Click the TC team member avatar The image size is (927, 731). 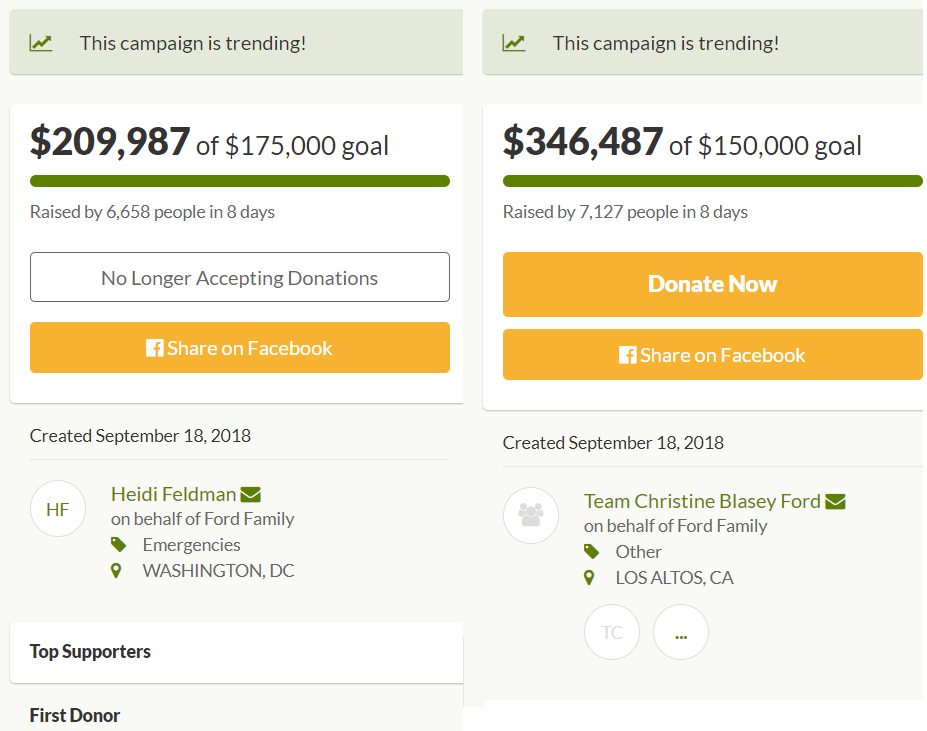[x=612, y=632]
